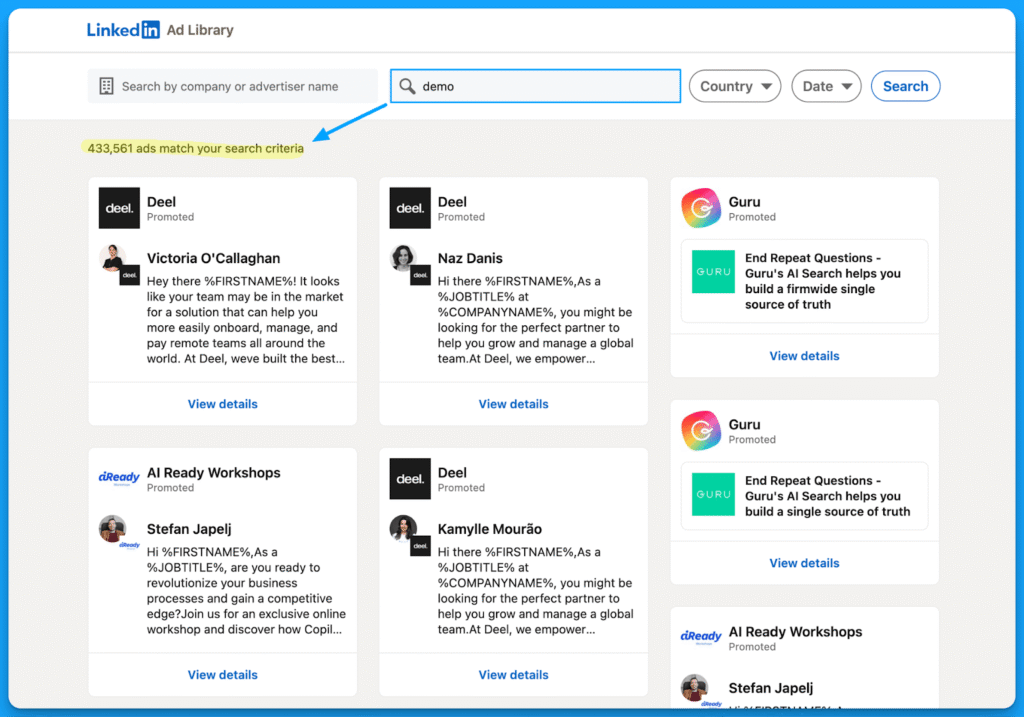1024x717 pixels.
Task: Click 'Deel' advertiser name in Victoria O'Callaghan's card
Action: (161, 202)
